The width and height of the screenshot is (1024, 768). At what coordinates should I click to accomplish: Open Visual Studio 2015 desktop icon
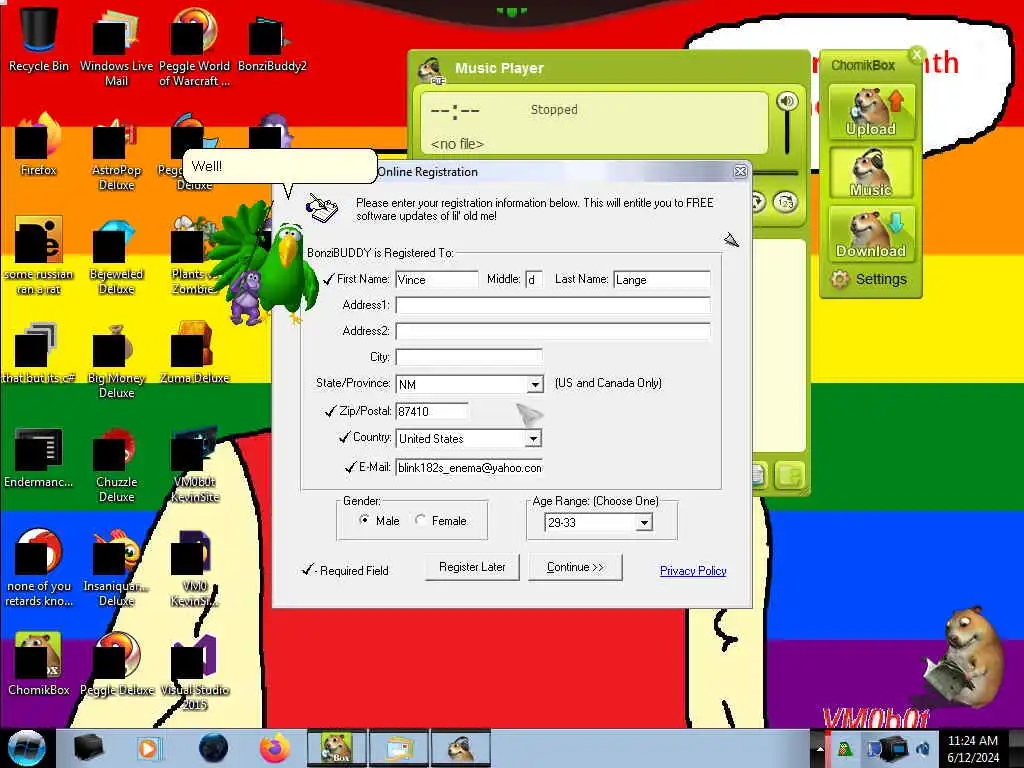pos(194,673)
